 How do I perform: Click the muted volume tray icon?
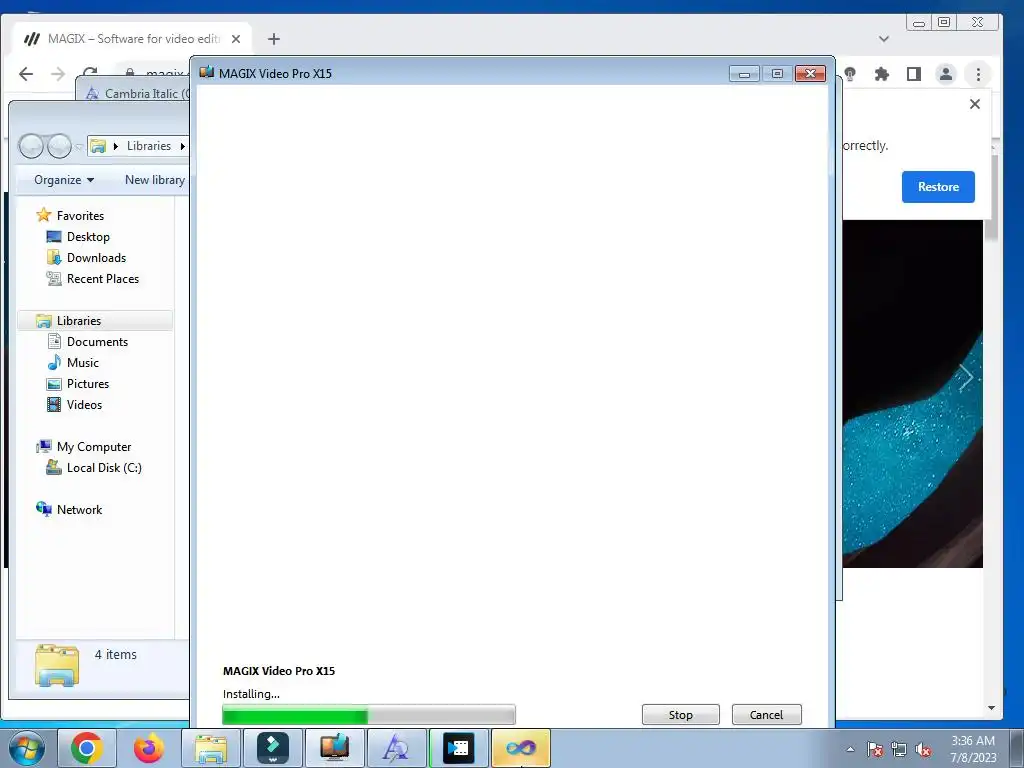point(923,749)
